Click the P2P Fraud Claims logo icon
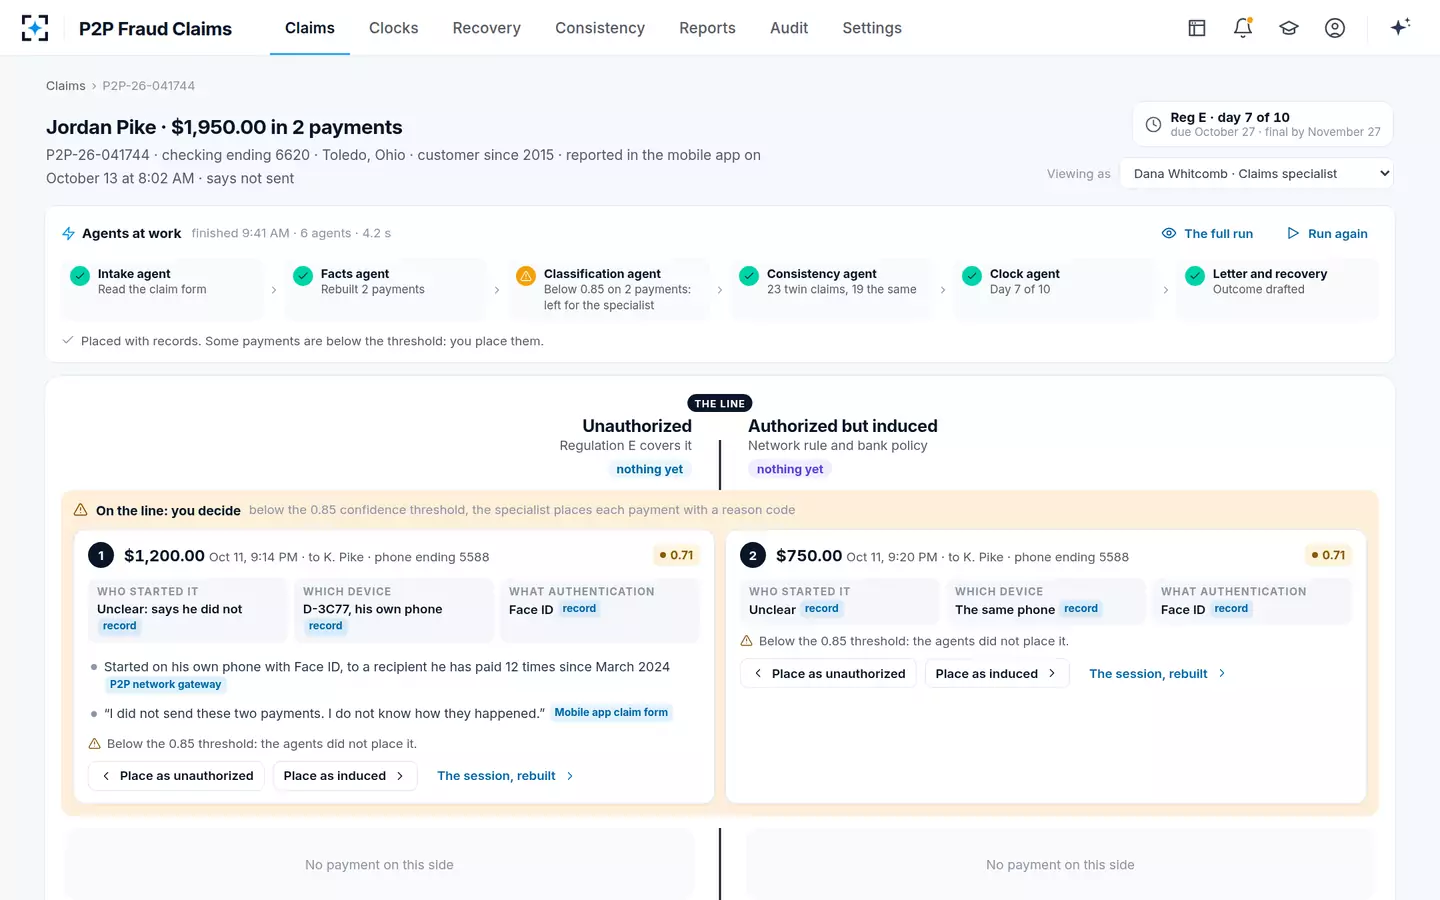1440x900 pixels. click(35, 28)
